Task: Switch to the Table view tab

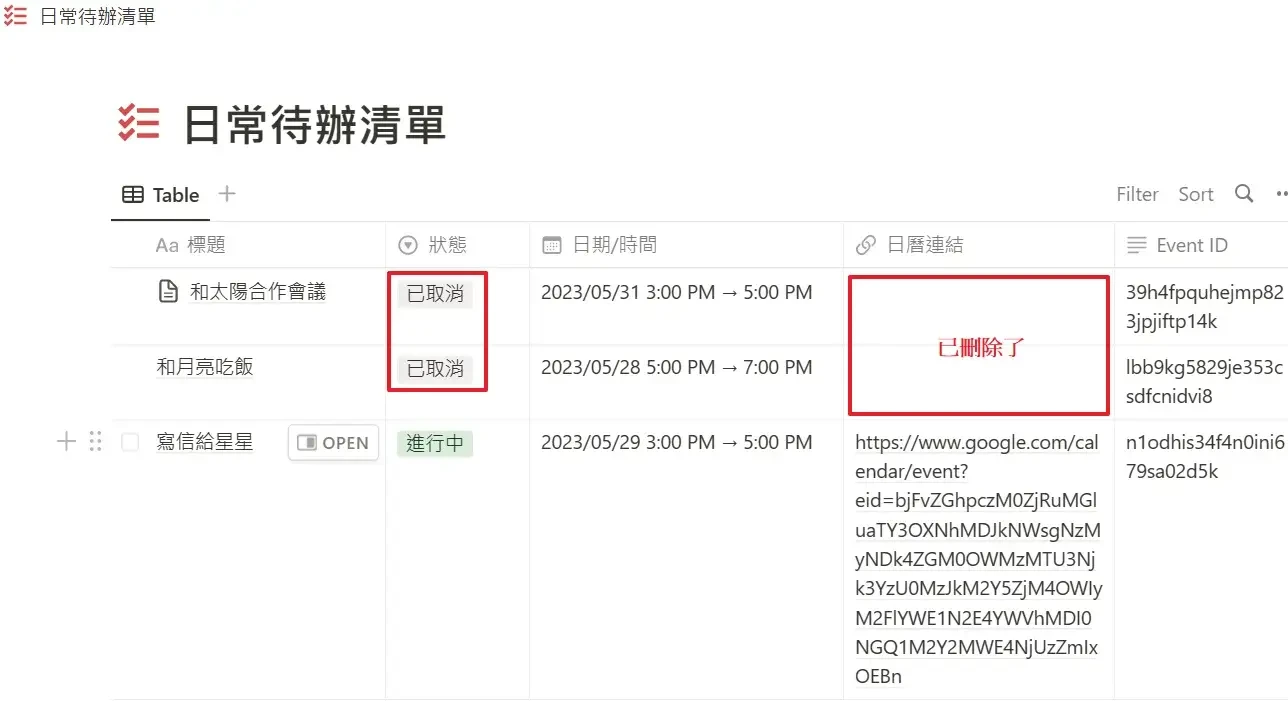Action: 160,195
